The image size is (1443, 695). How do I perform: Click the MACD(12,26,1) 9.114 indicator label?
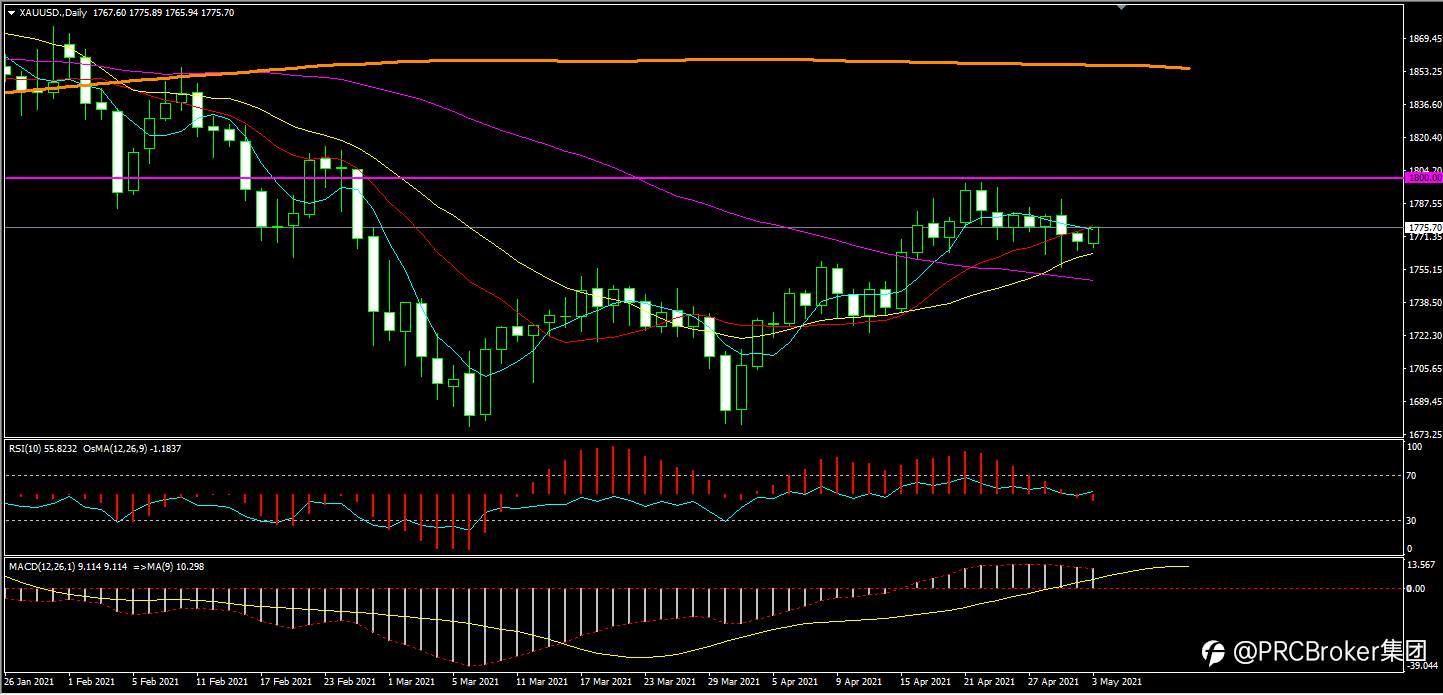(x=68, y=567)
